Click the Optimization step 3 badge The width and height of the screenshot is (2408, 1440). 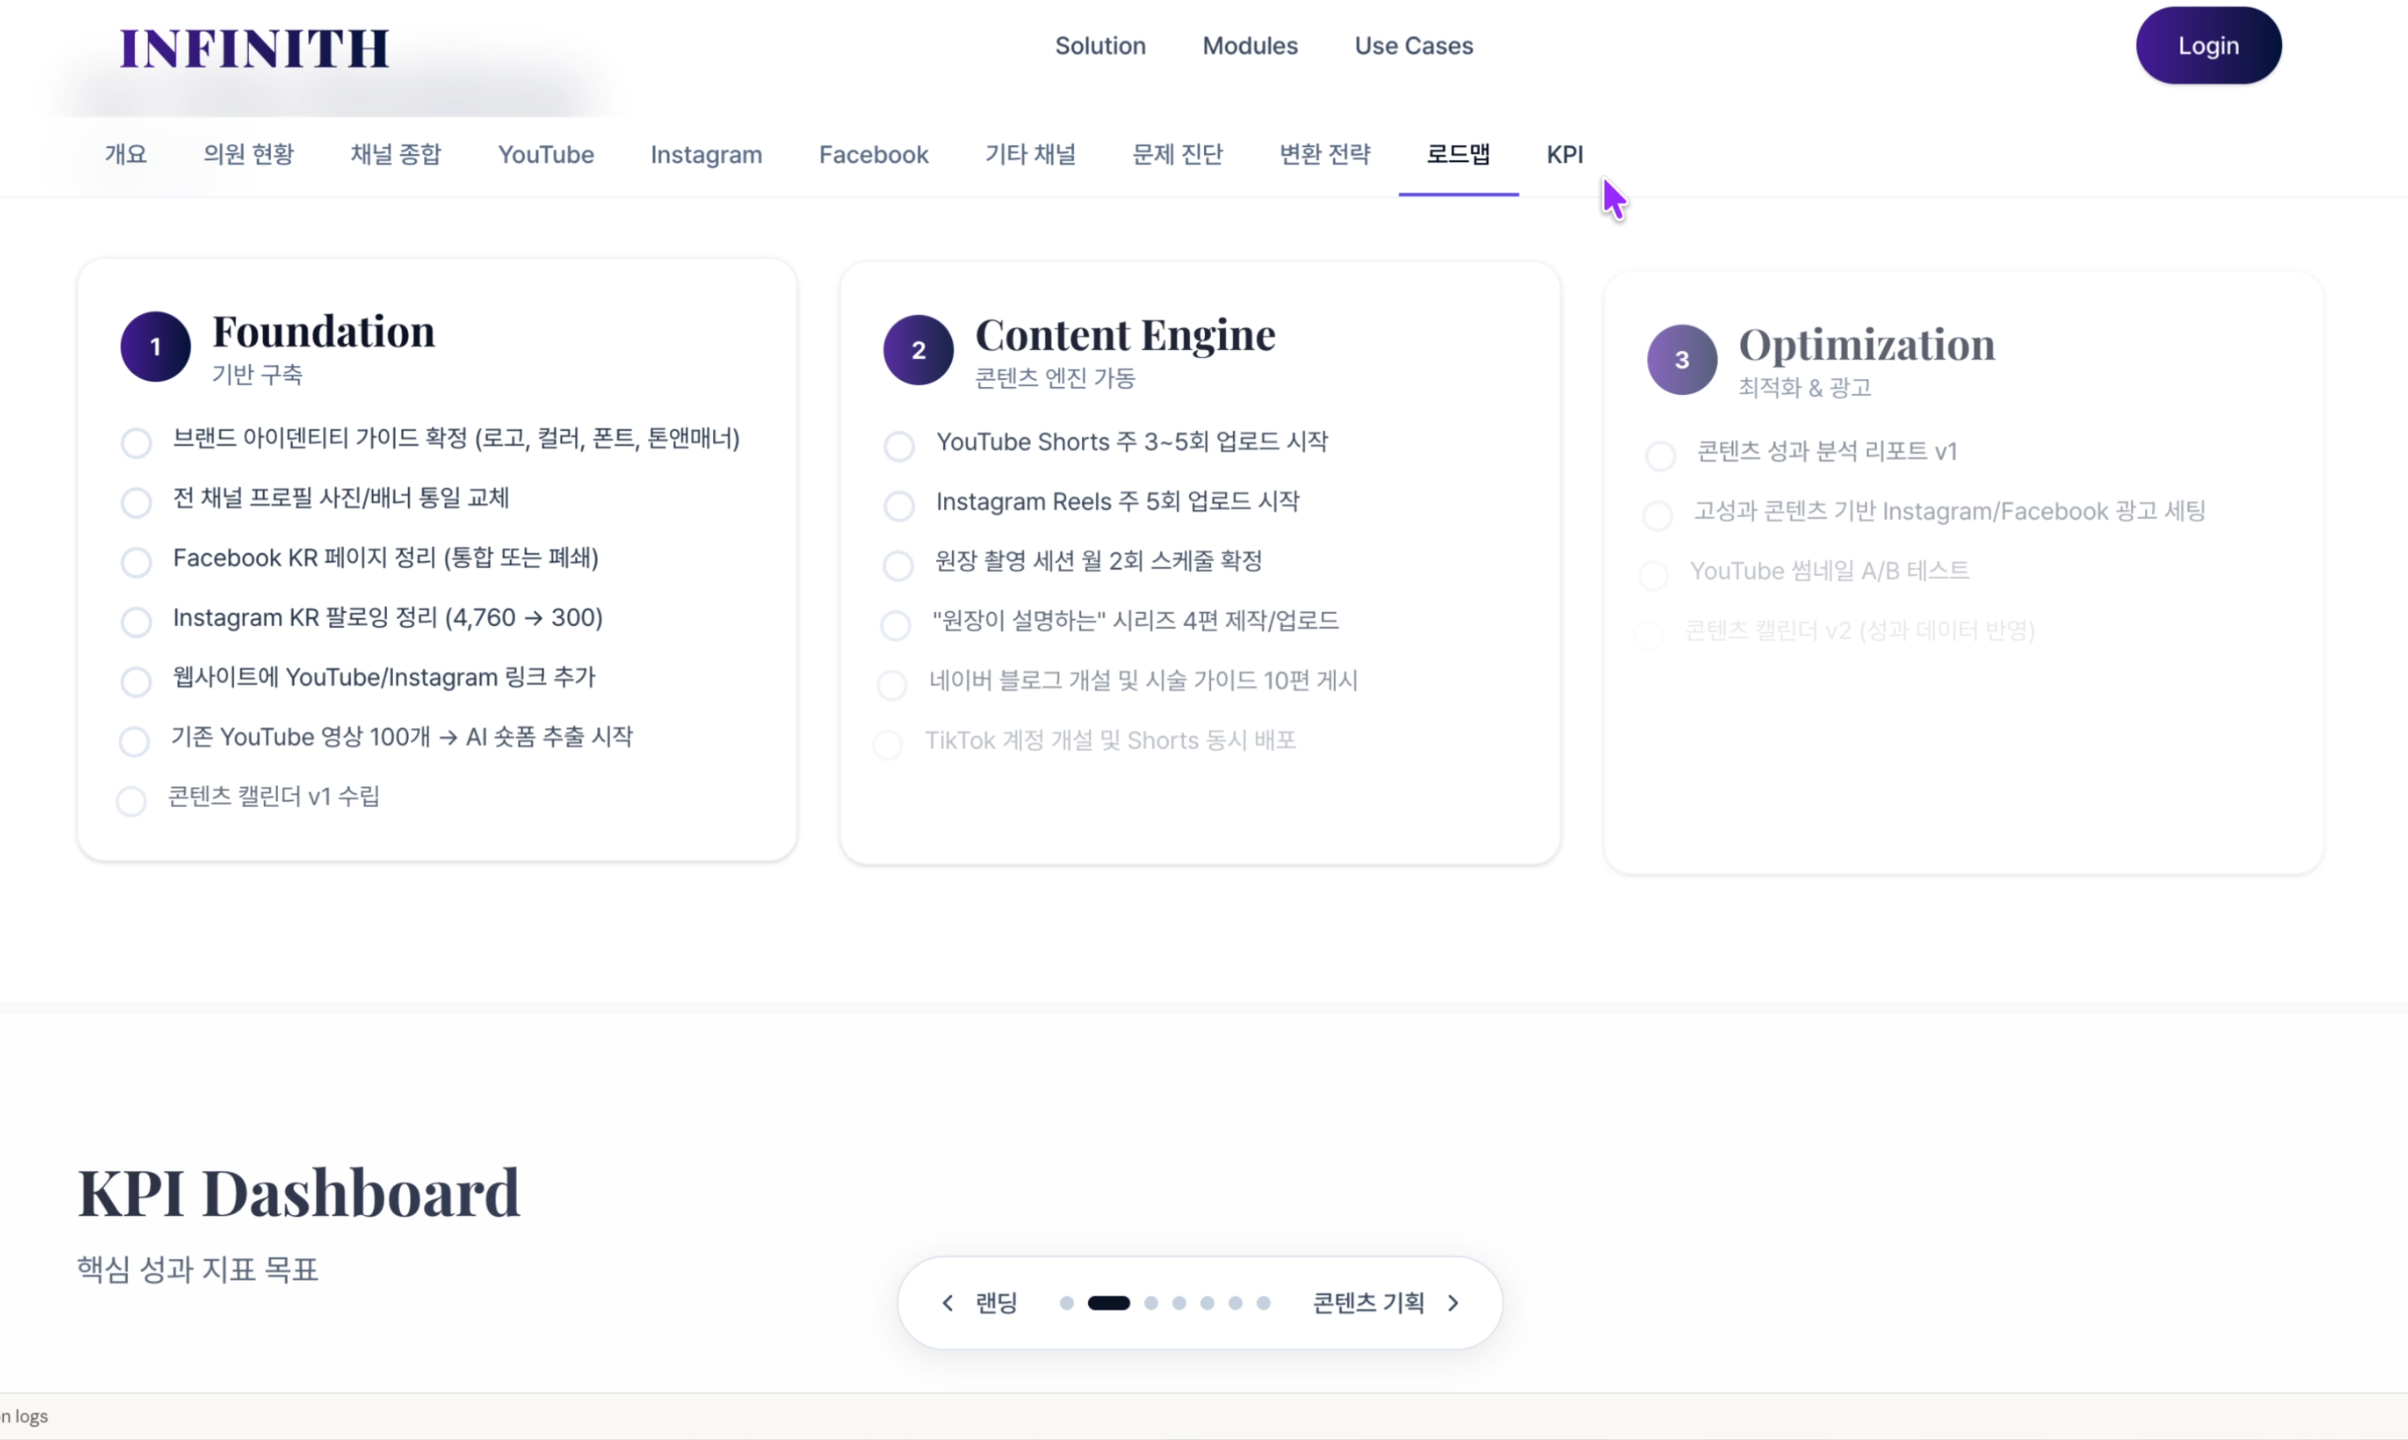click(x=1681, y=360)
